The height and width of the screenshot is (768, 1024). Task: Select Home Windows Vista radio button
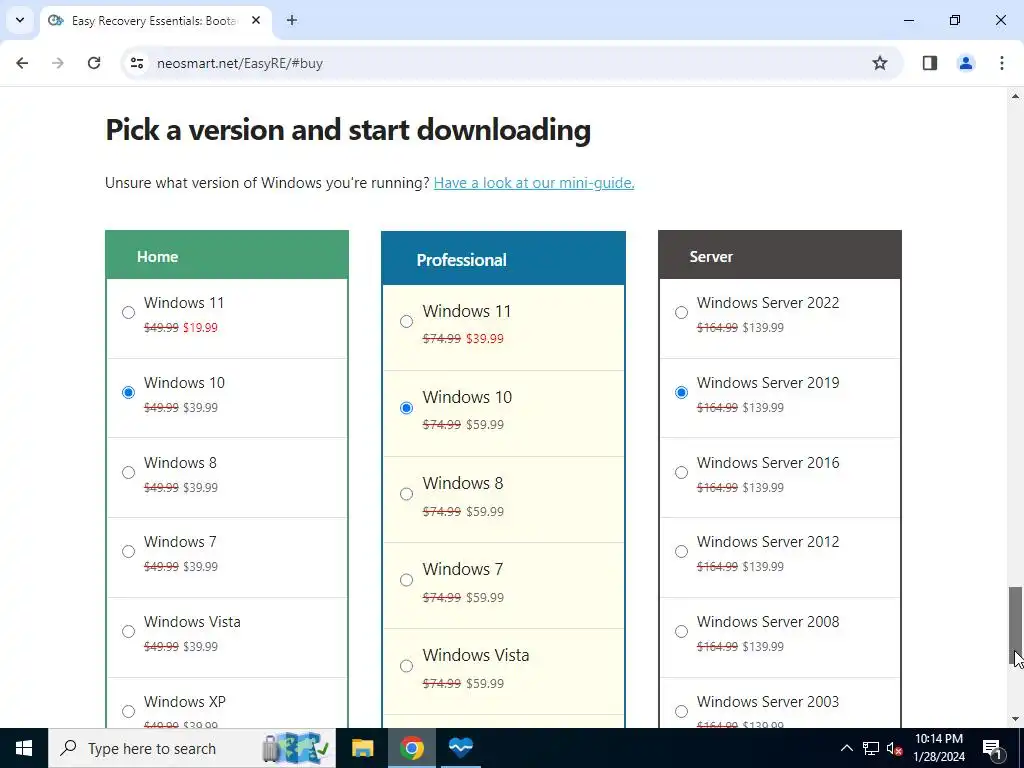pos(129,631)
